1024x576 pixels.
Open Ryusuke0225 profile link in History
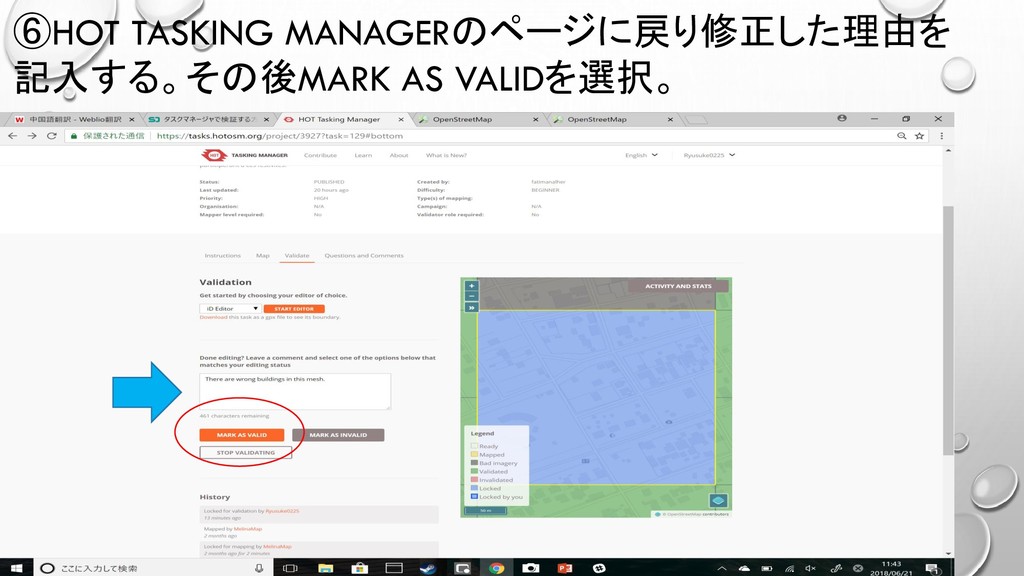click(x=282, y=511)
